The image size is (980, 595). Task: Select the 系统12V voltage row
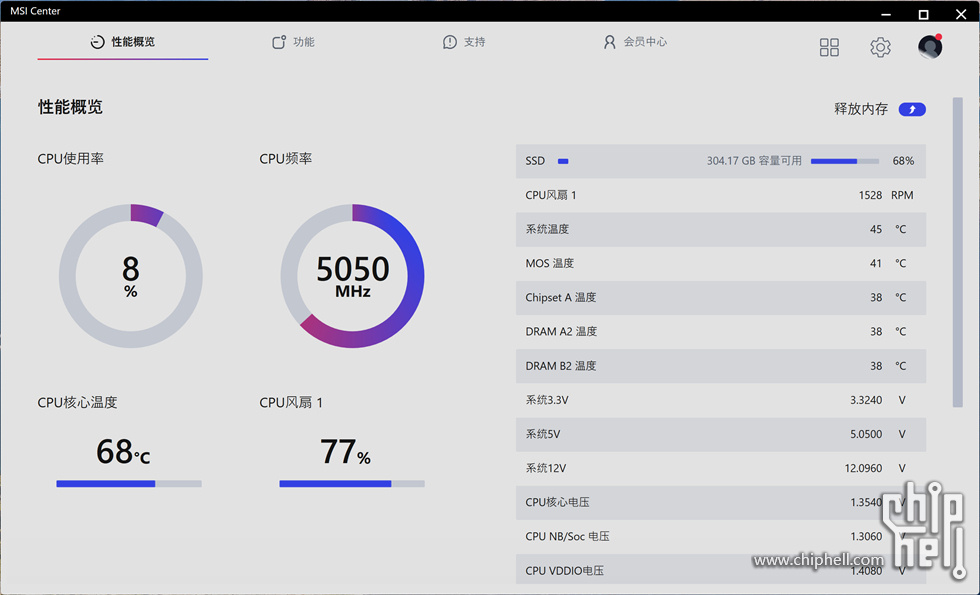(720, 468)
